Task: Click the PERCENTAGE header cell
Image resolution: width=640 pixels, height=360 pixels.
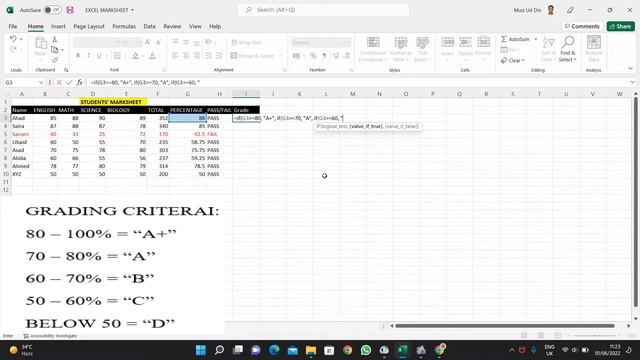Action: click(x=187, y=110)
